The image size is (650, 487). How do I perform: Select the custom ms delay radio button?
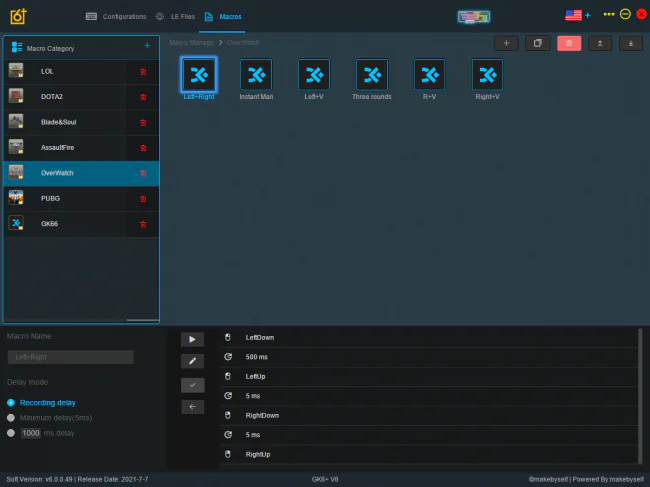11,433
